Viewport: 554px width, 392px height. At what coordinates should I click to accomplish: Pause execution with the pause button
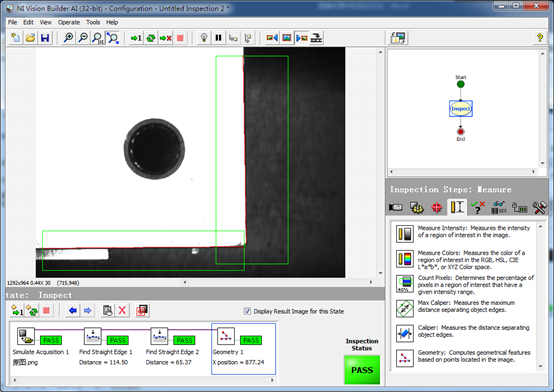pyautogui.click(x=218, y=38)
